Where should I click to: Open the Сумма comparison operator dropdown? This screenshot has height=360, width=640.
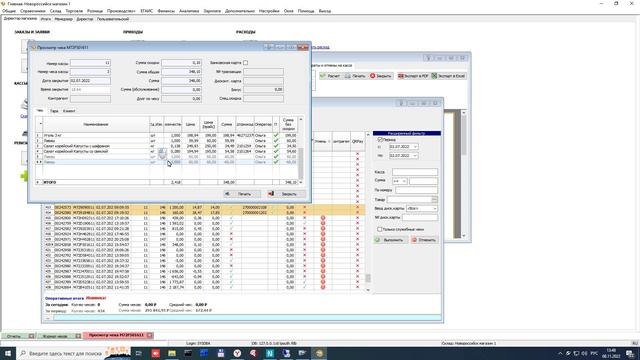(x=404, y=181)
